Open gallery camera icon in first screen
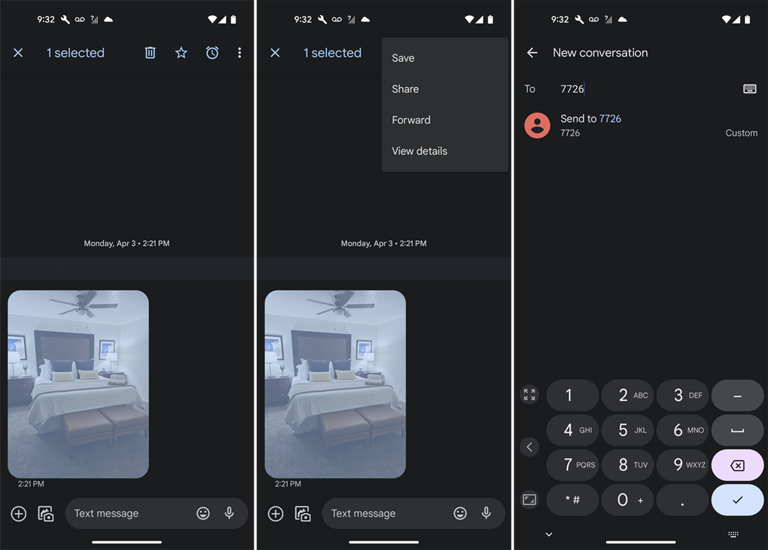The image size is (768, 550). point(46,513)
